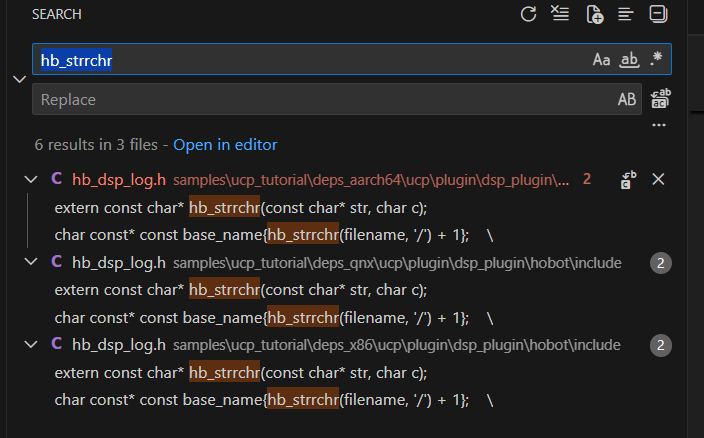Switch results to tree view

coord(625,14)
